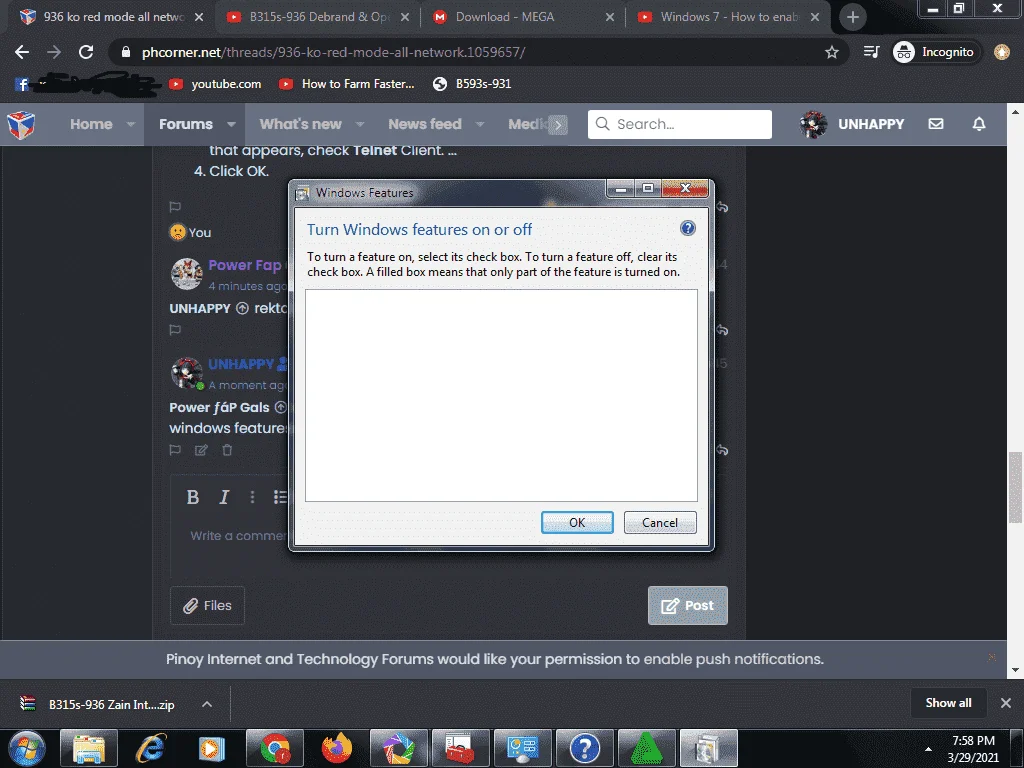Open the inbox envelope icon
Screen dimensions: 1024x768
pos(936,124)
